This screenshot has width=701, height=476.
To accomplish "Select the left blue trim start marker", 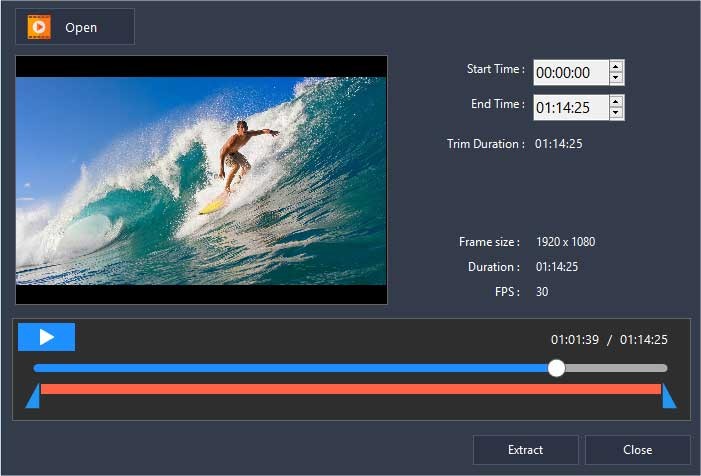I will click(x=34, y=396).
